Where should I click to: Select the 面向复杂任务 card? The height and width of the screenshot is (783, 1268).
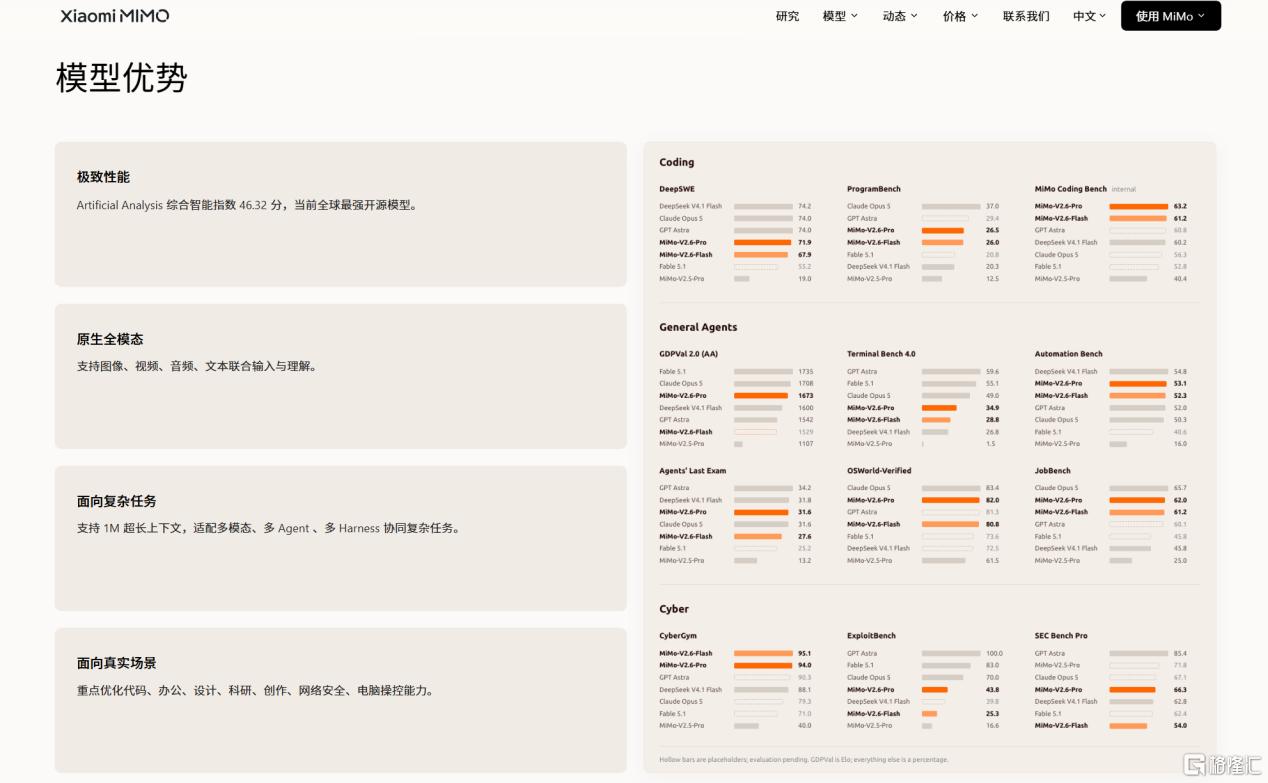(x=341, y=538)
